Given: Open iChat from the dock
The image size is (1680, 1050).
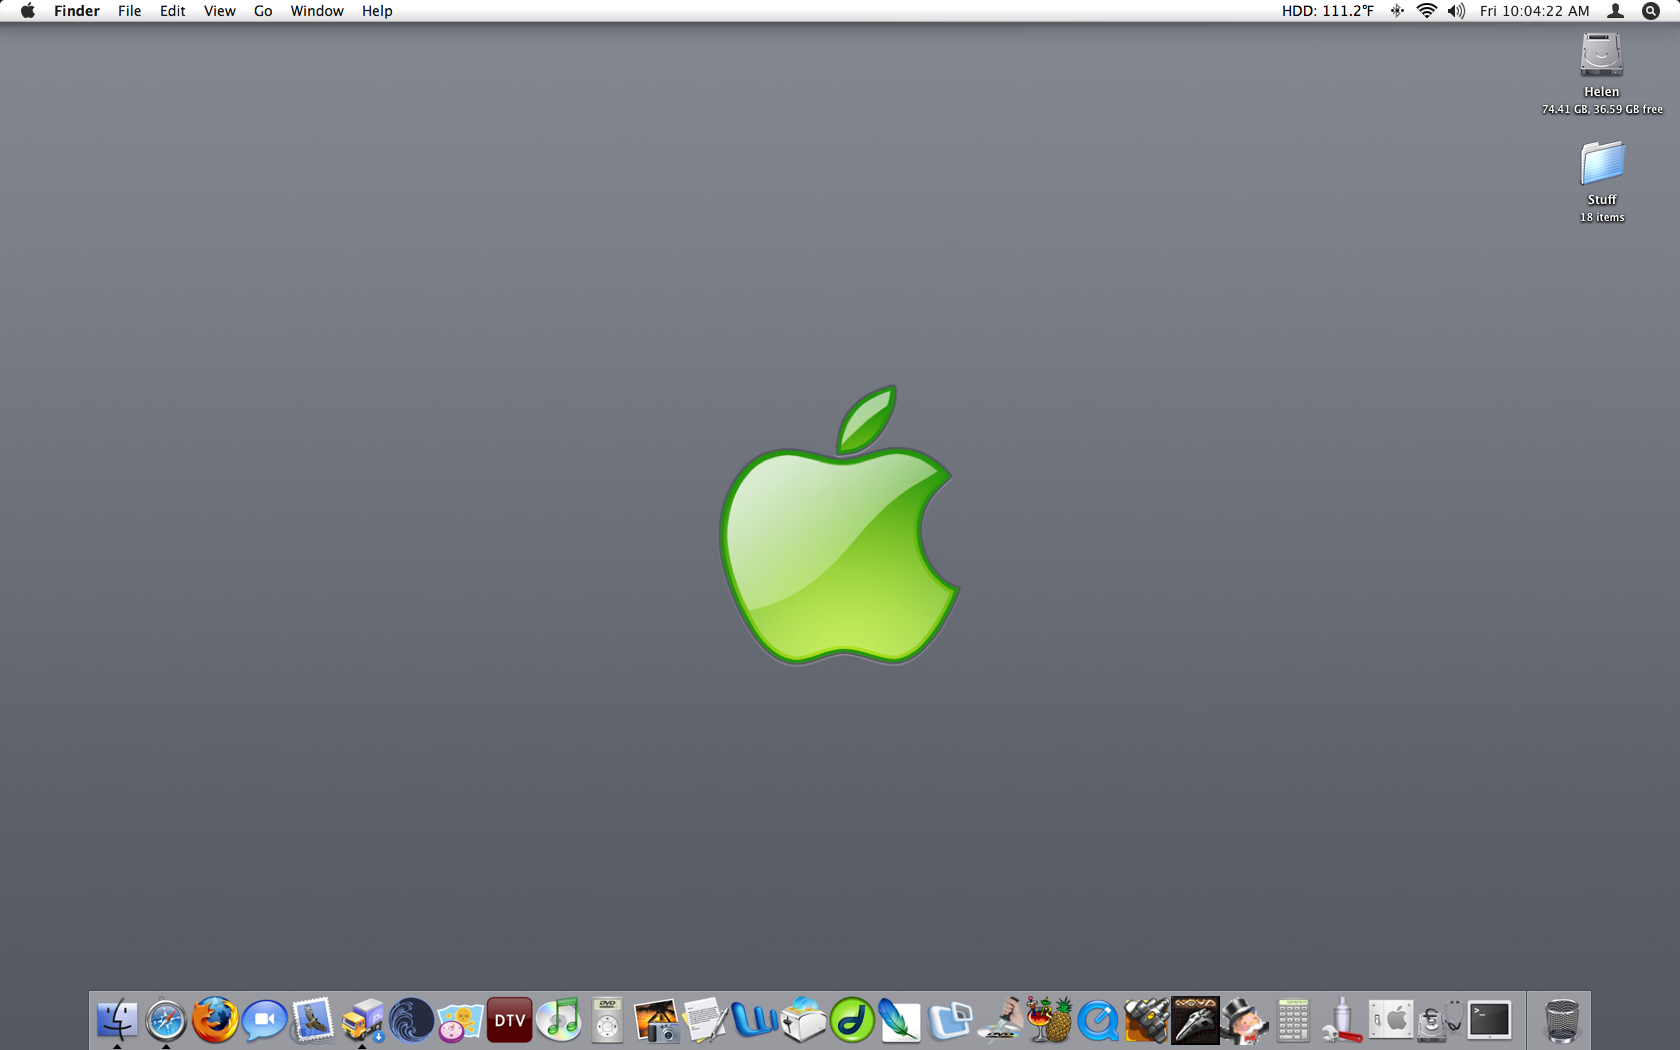Looking at the screenshot, I should (264, 1020).
